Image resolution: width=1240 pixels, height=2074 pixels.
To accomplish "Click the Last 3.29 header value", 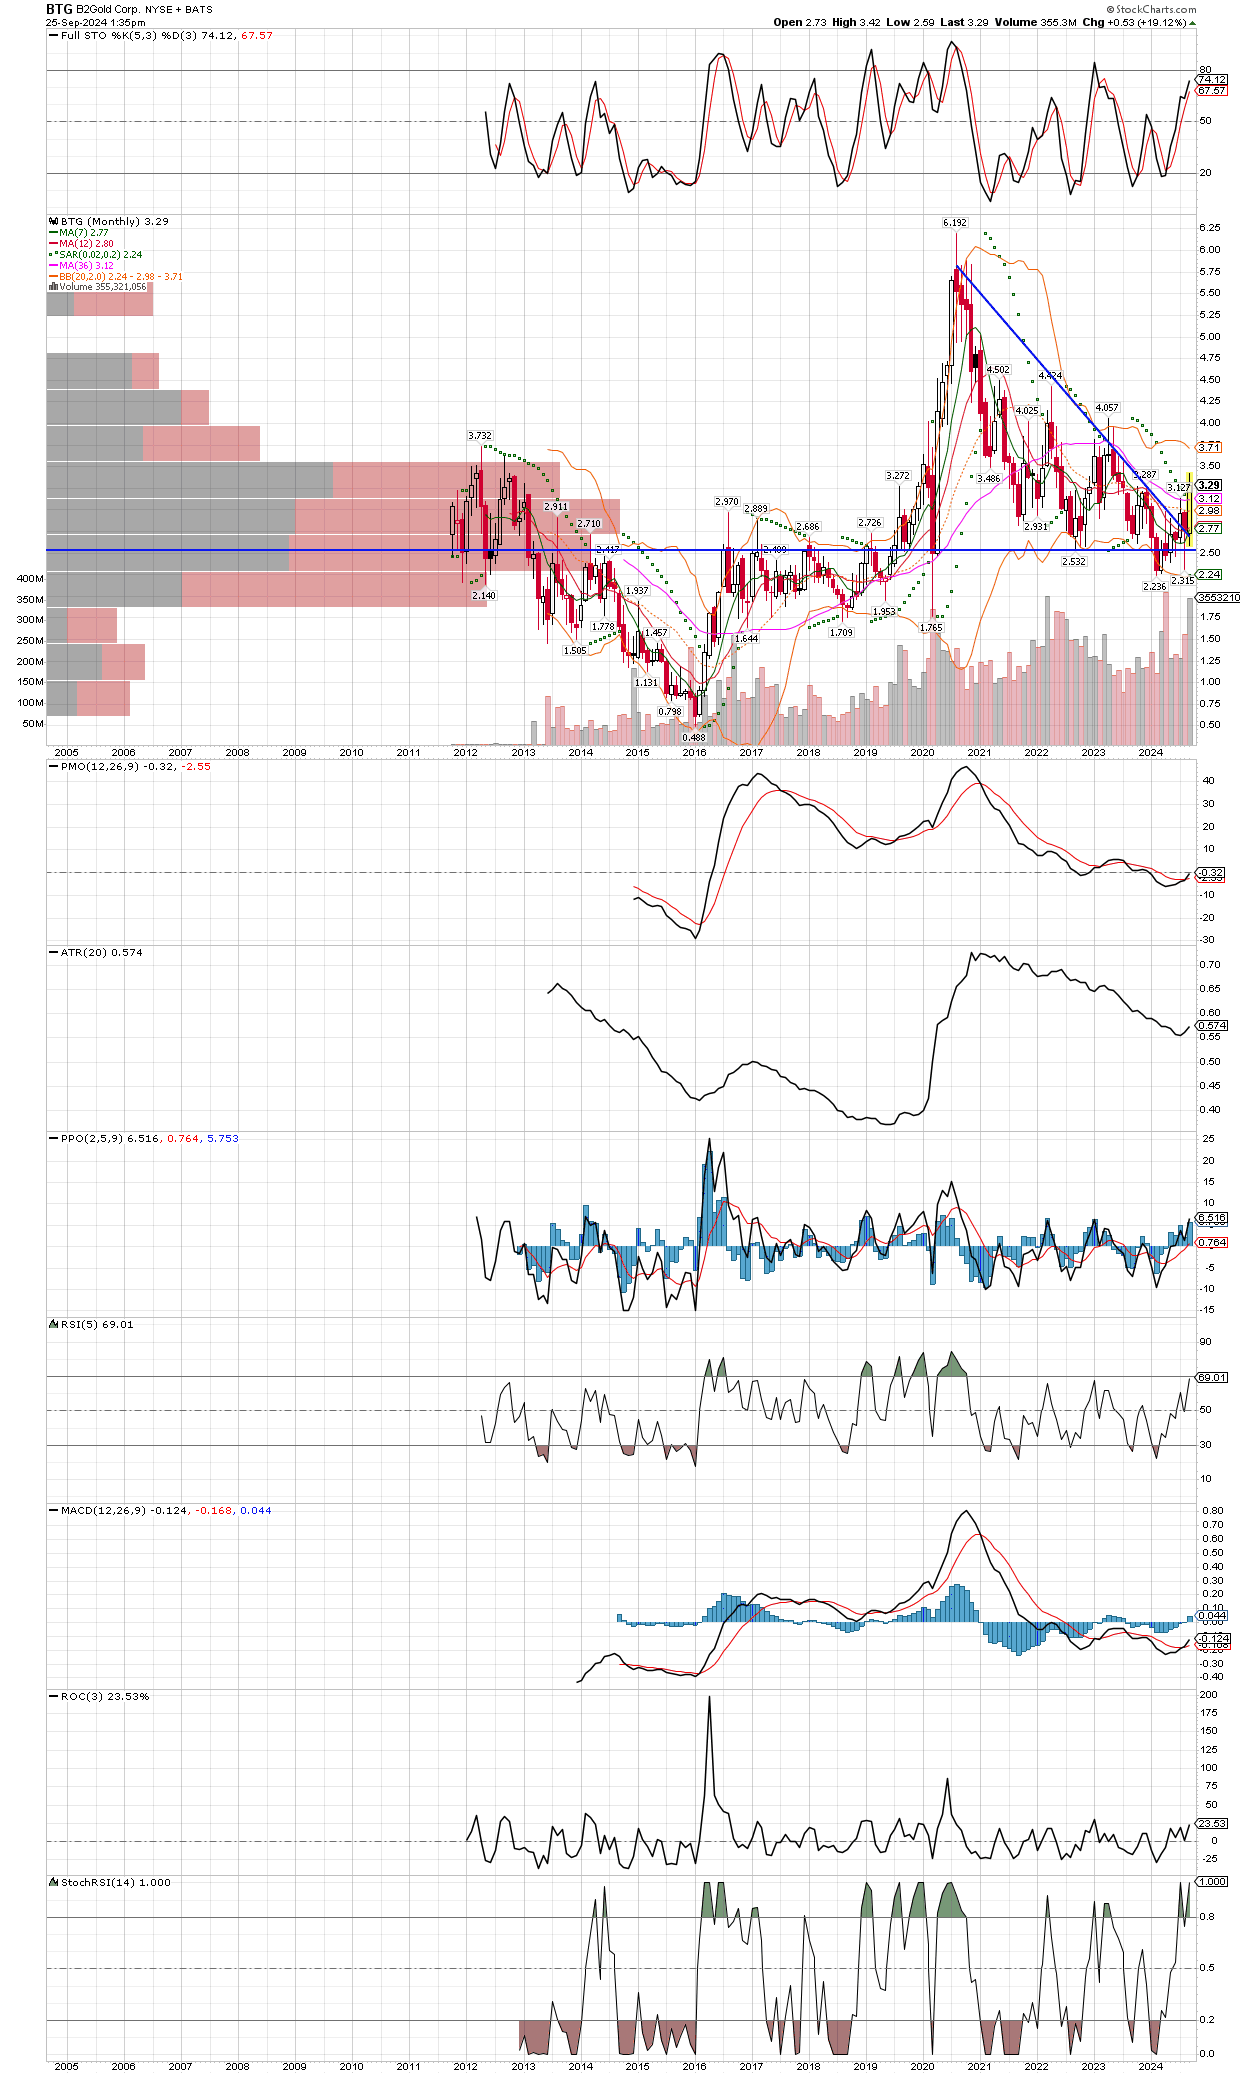I will (x=964, y=22).
